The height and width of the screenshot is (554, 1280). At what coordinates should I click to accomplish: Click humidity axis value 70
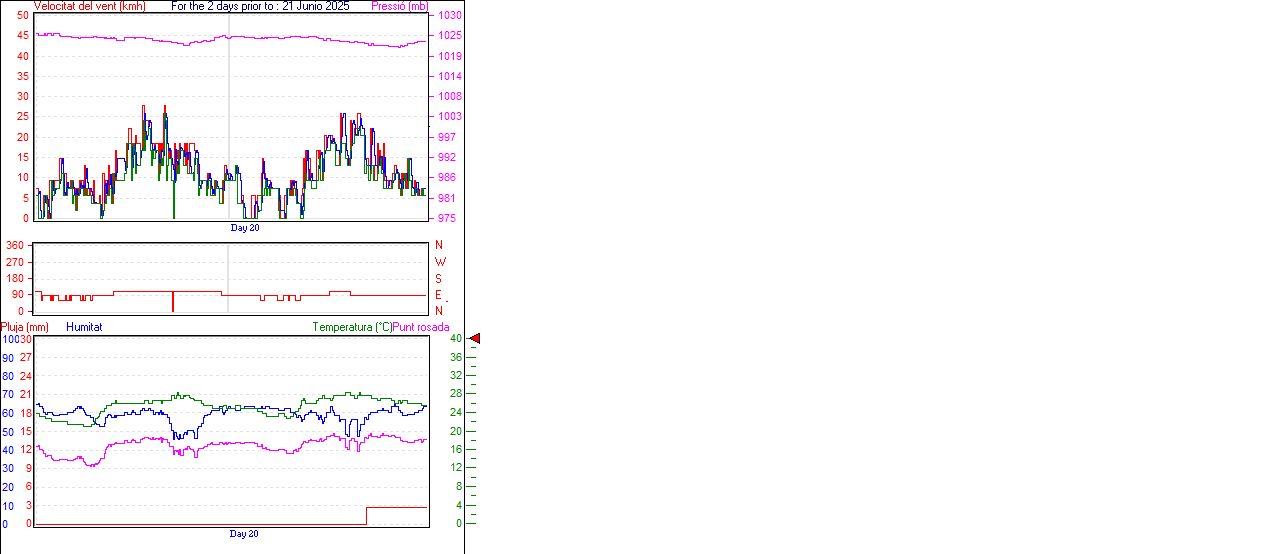pos(8,395)
